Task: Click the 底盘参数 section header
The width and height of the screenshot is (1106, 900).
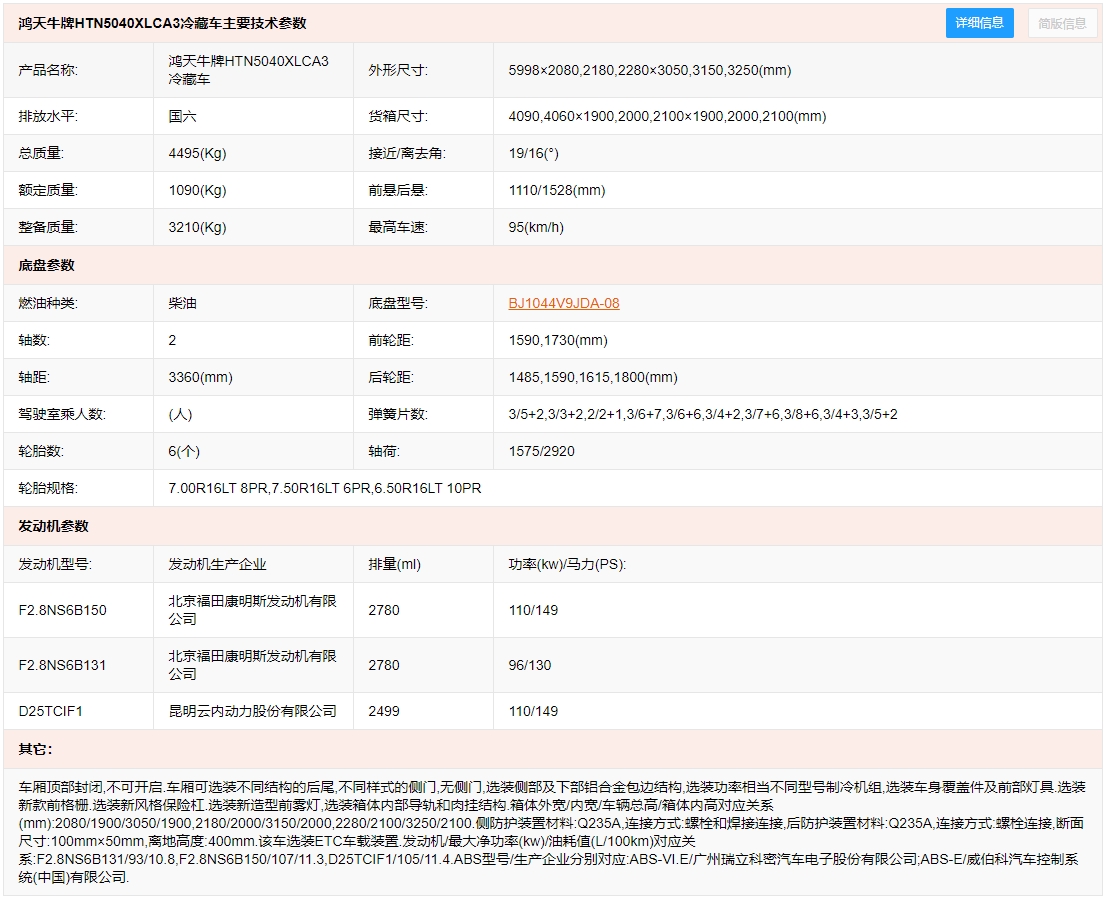Action: [47, 265]
